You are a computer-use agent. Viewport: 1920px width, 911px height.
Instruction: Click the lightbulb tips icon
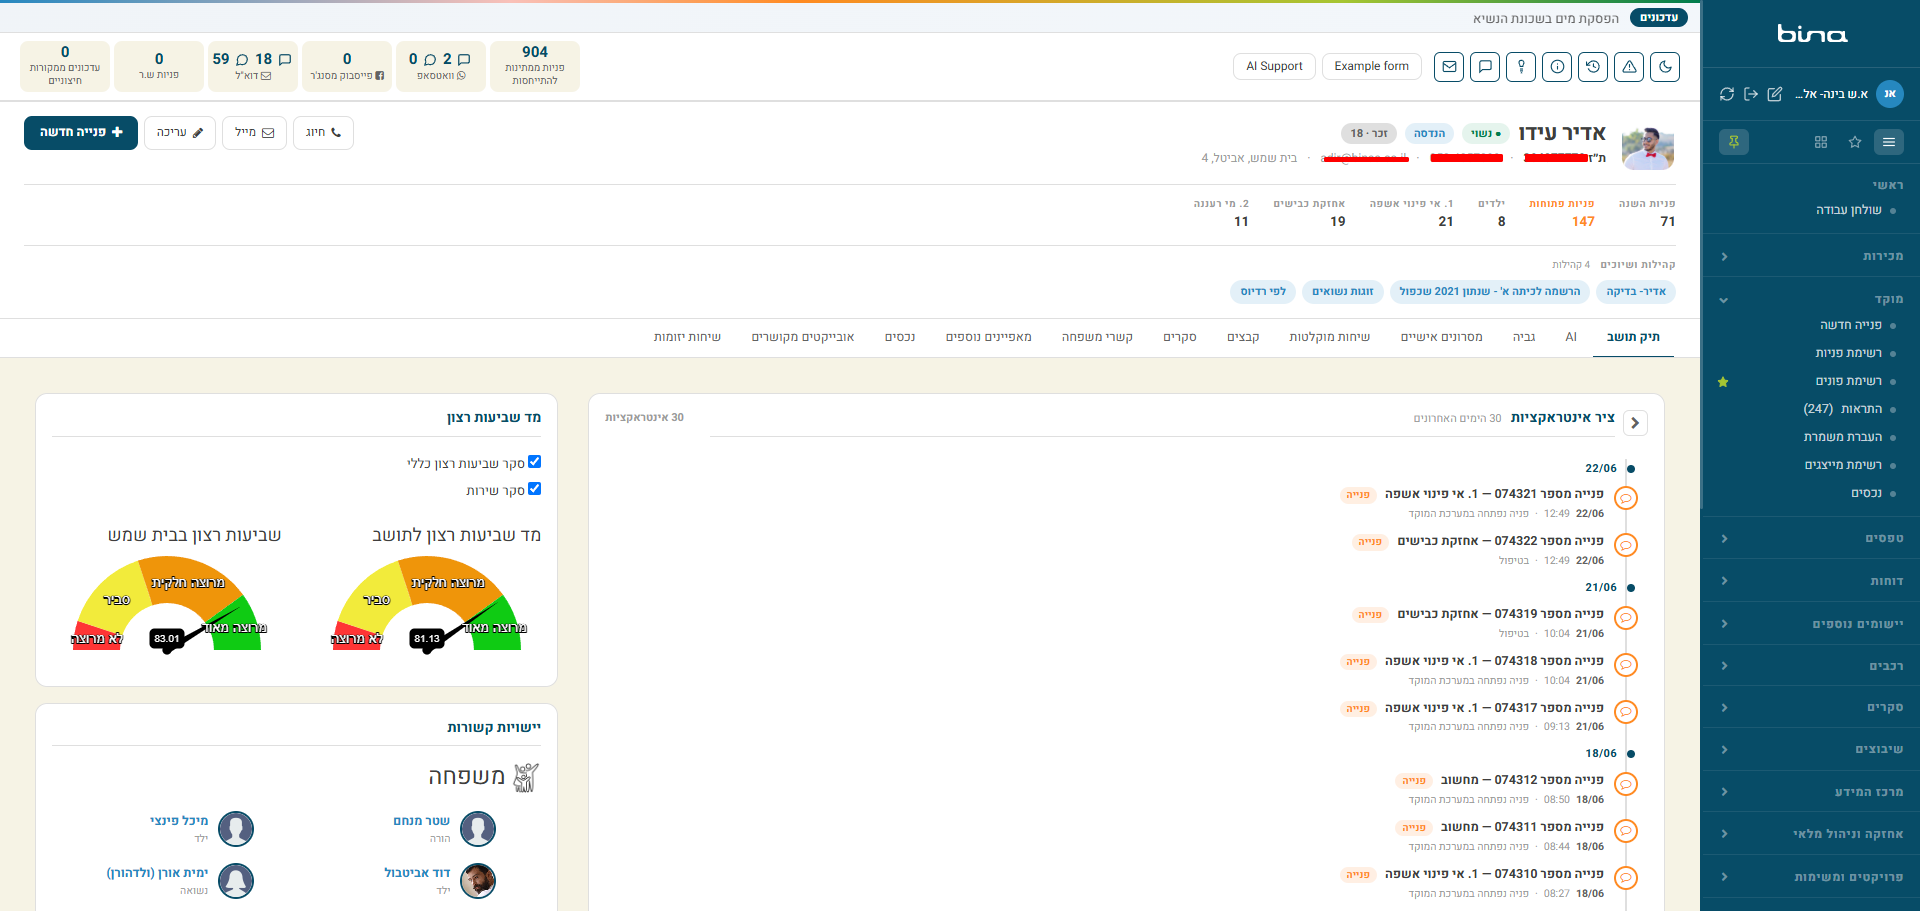tap(1521, 67)
